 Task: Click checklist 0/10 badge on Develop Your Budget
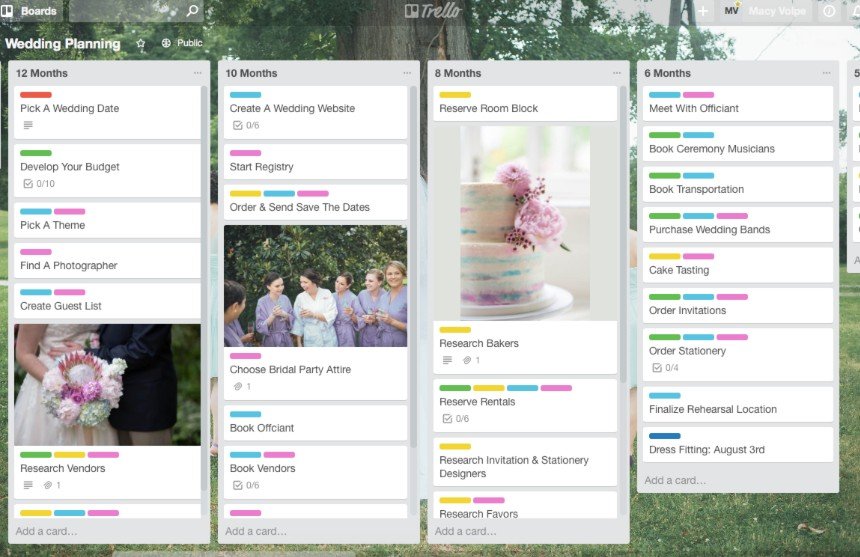point(38,184)
